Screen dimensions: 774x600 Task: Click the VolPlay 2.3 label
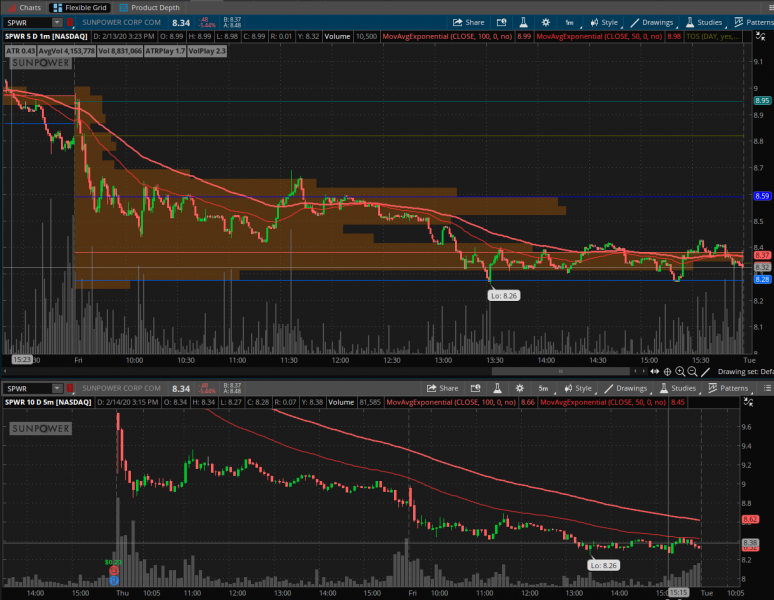click(x=207, y=51)
